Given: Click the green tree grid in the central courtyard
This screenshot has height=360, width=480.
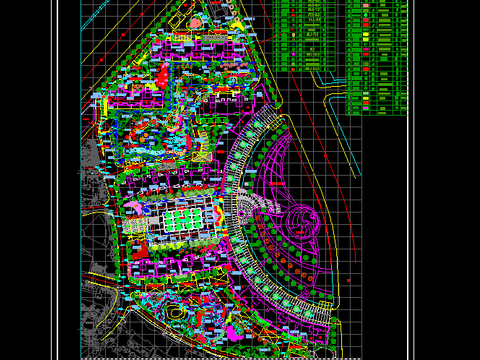Looking at the screenshot, I should pyautogui.click(x=183, y=220).
